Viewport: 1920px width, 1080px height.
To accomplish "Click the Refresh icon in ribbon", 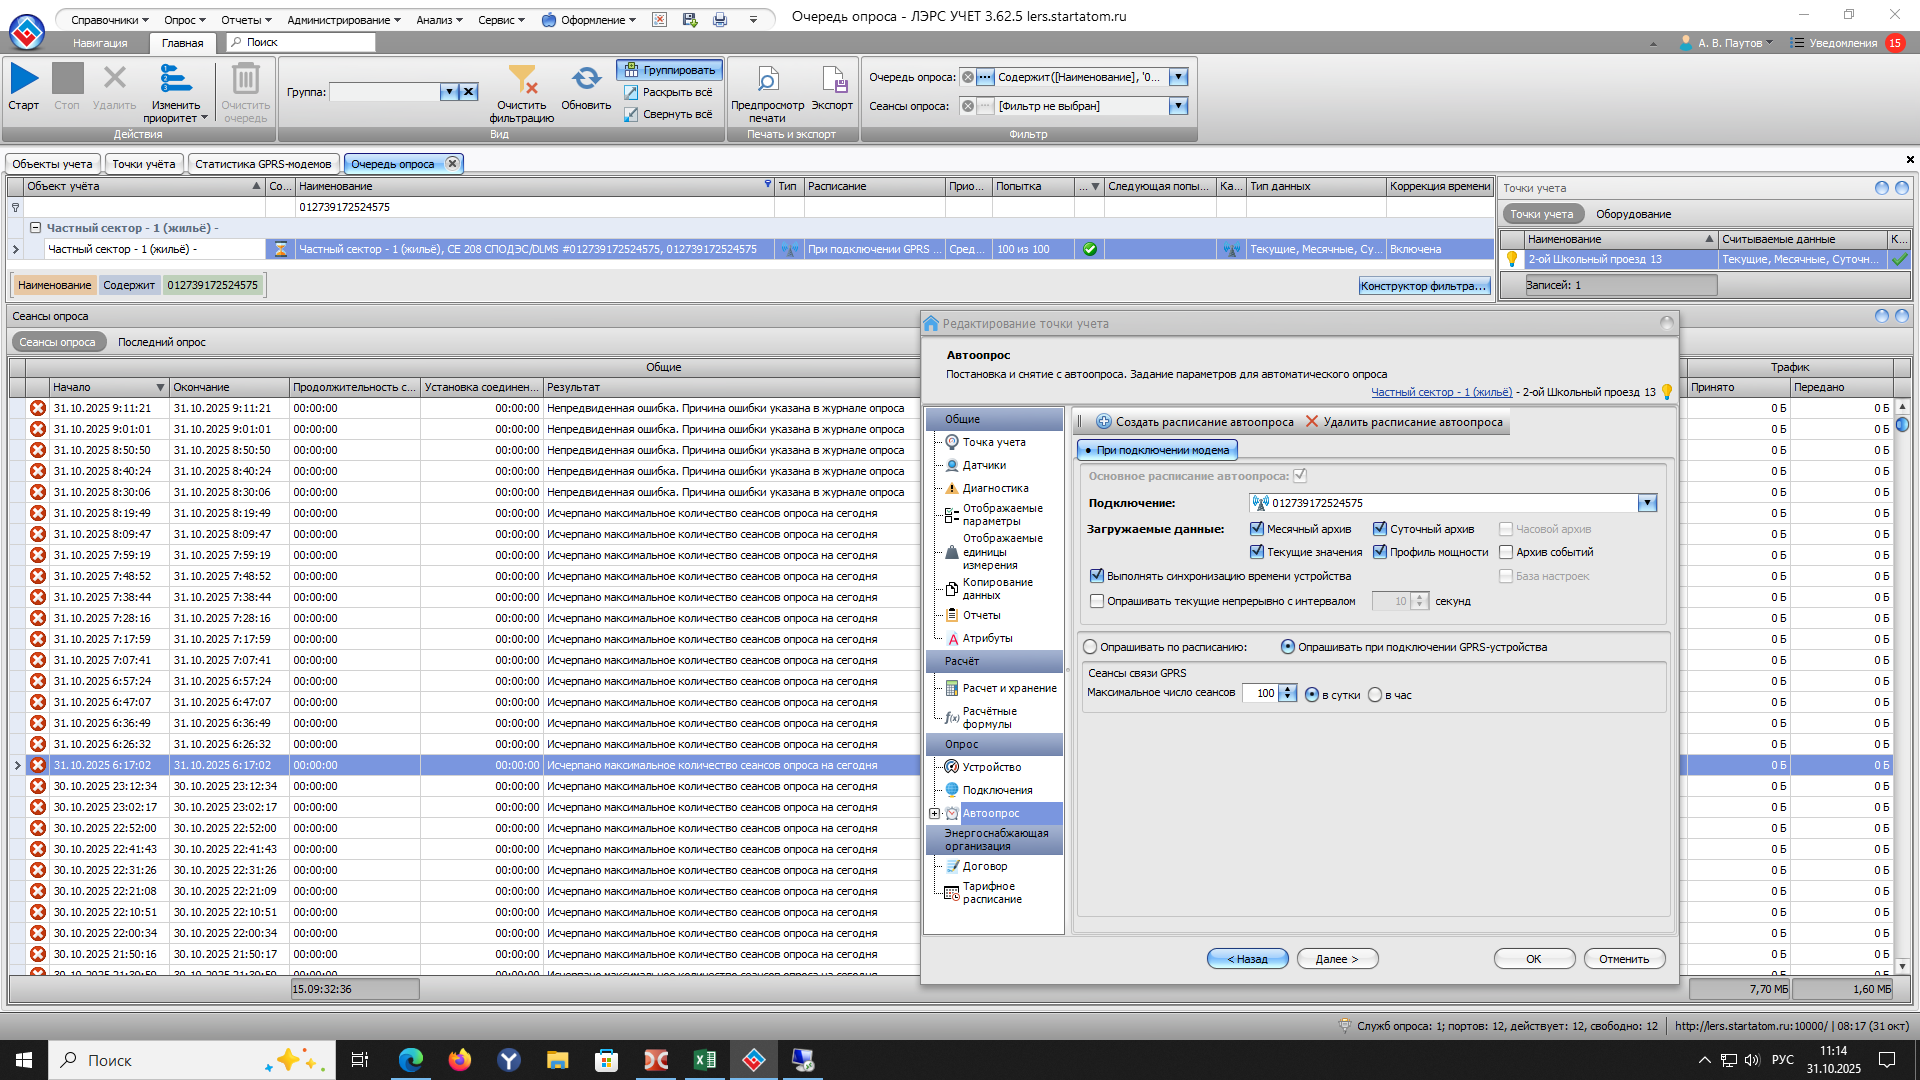I will click(586, 80).
